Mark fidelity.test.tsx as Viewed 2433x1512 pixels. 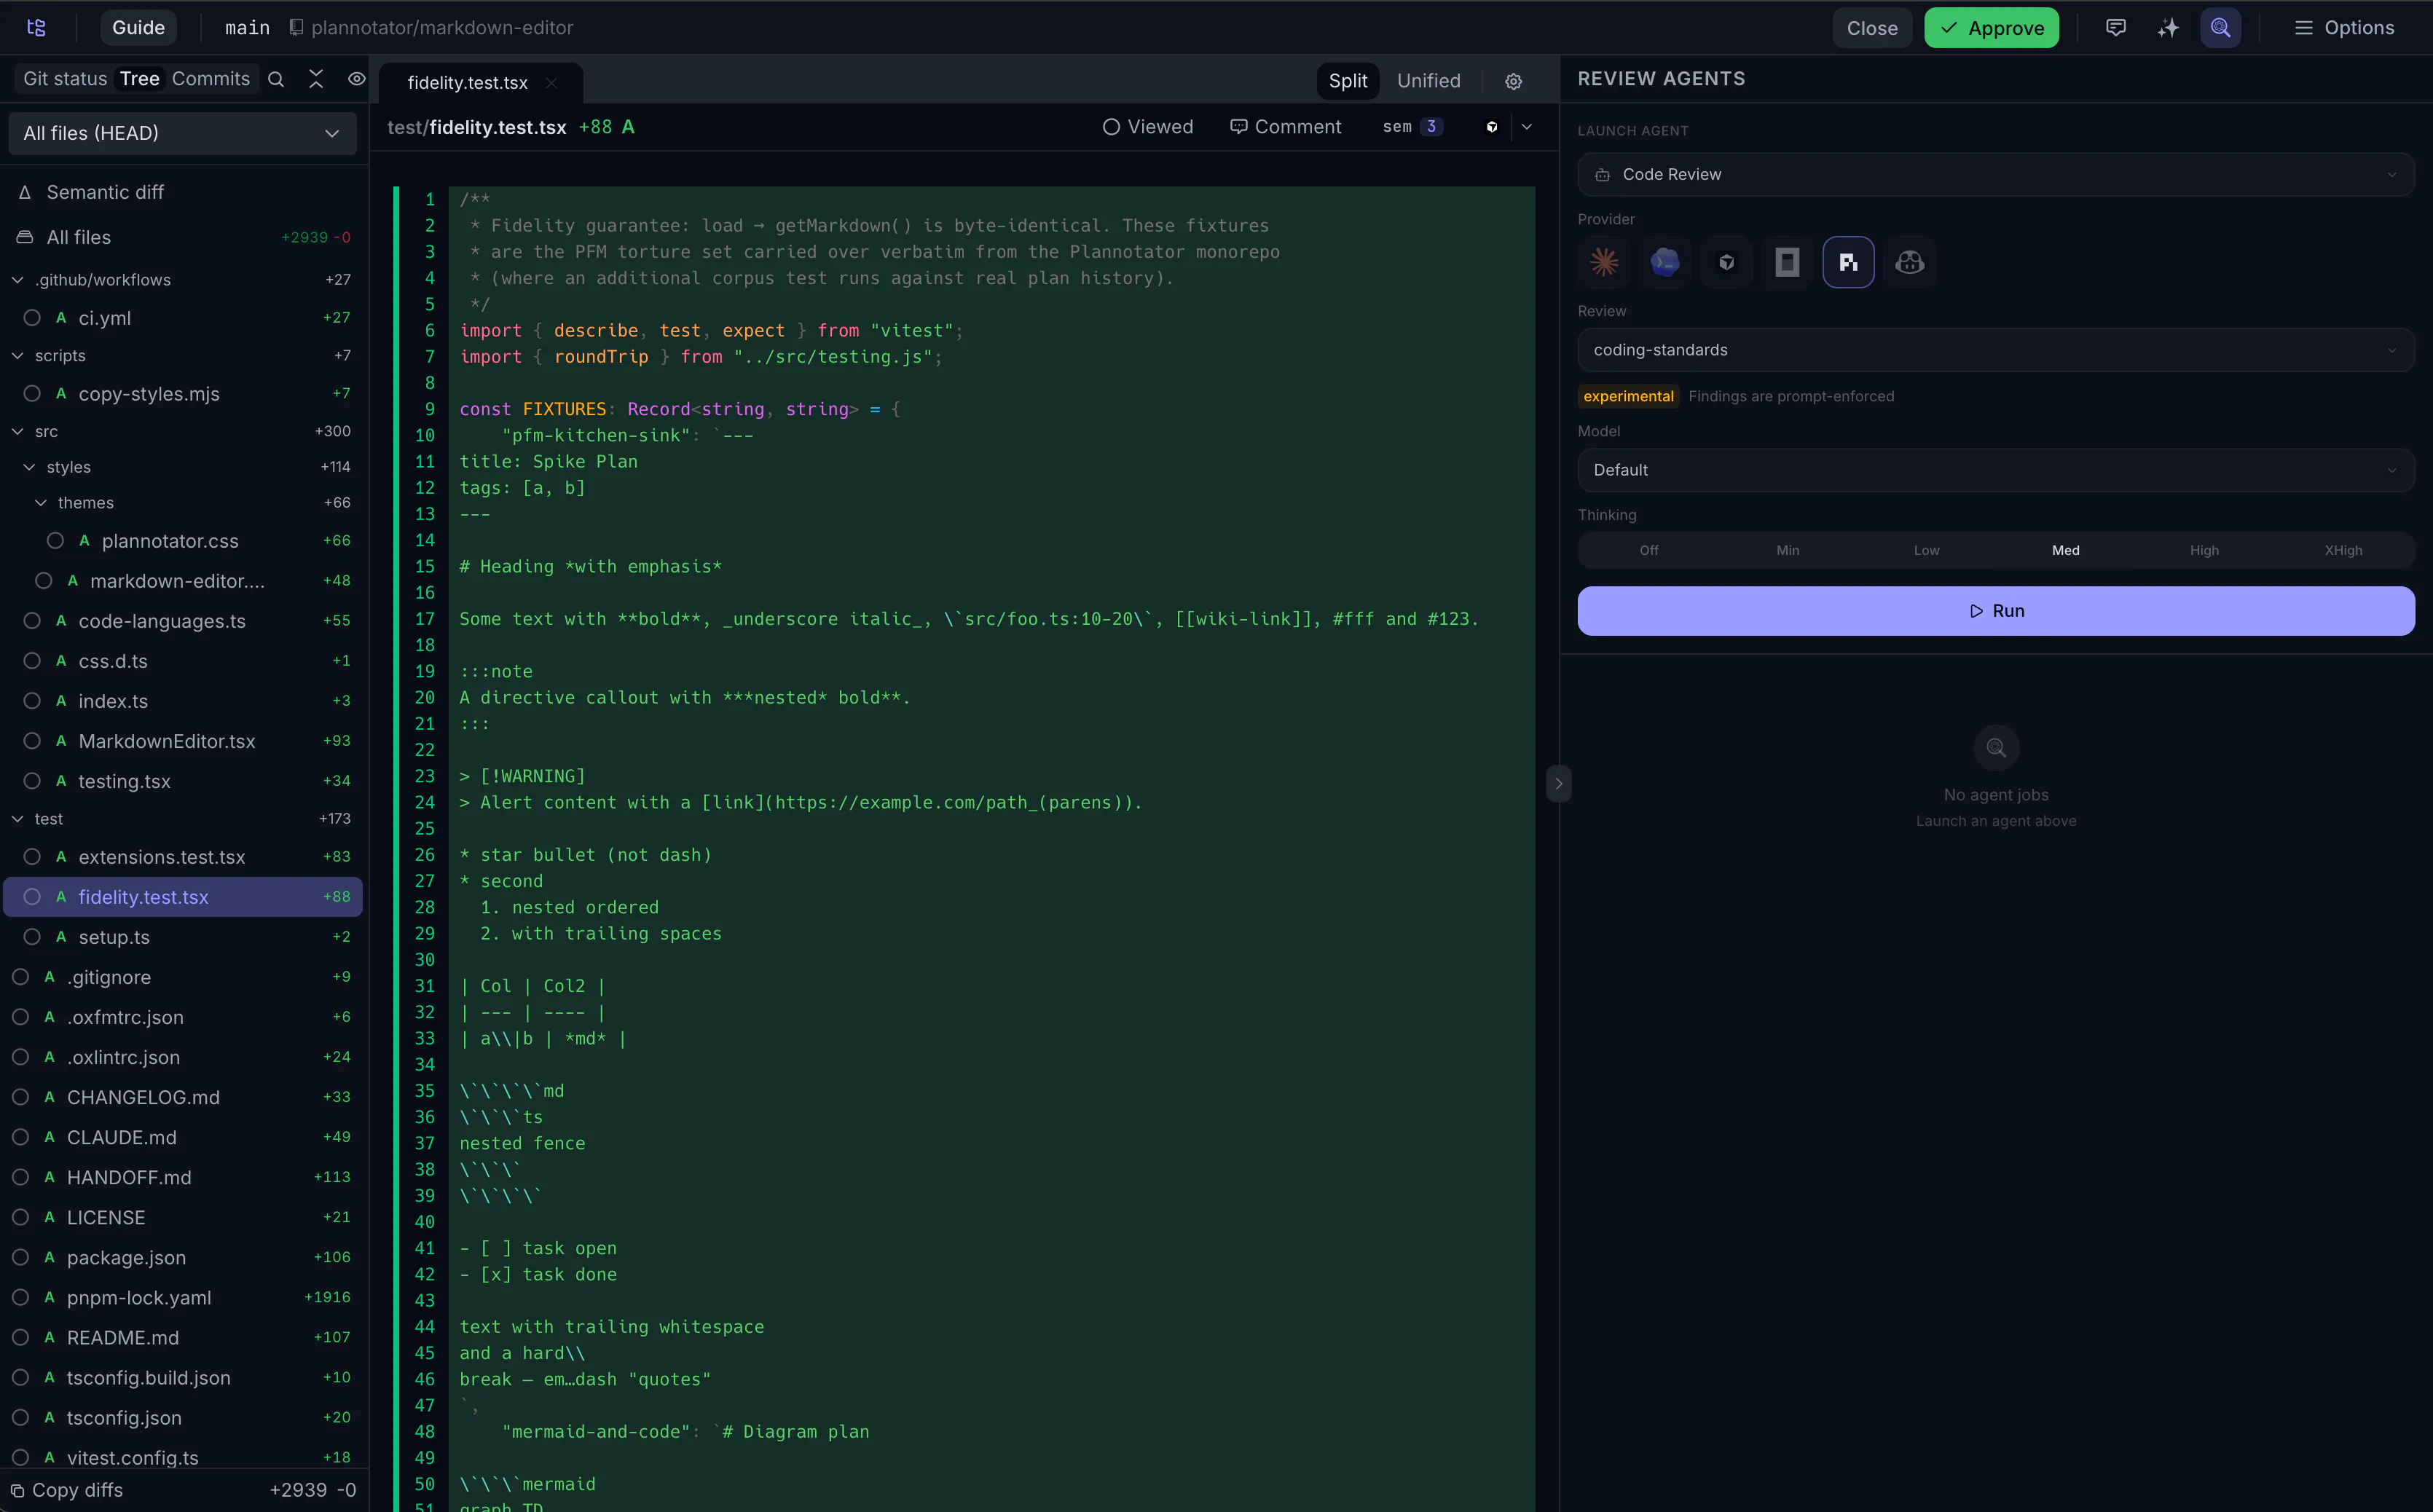[1148, 127]
